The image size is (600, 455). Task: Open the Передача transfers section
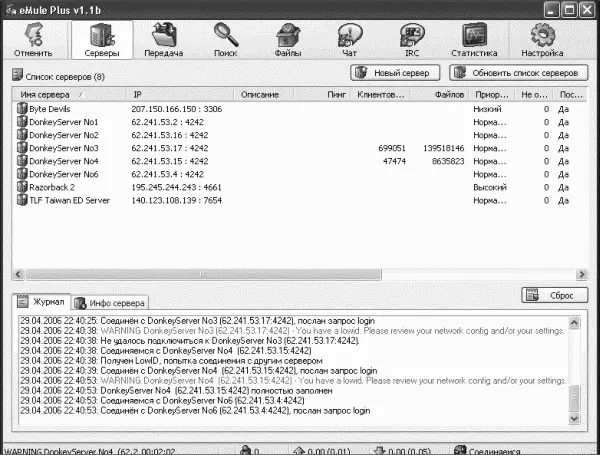[164, 40]
